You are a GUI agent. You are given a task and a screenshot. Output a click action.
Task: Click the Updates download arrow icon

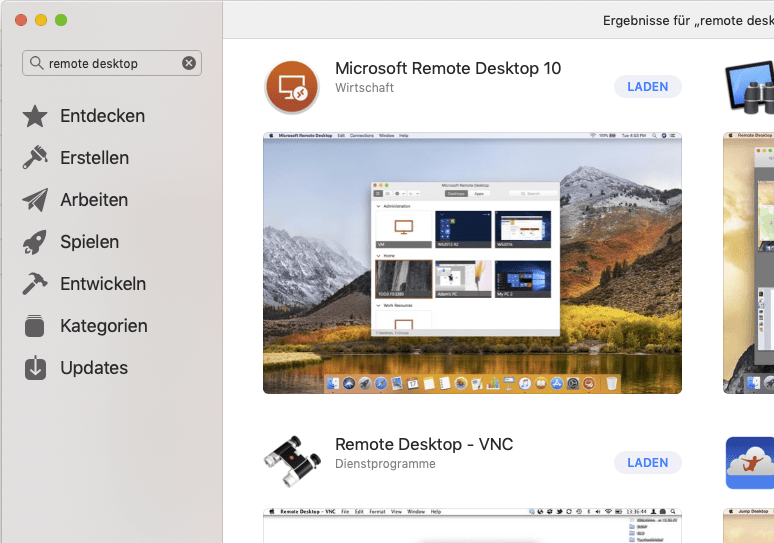point(35,368)
